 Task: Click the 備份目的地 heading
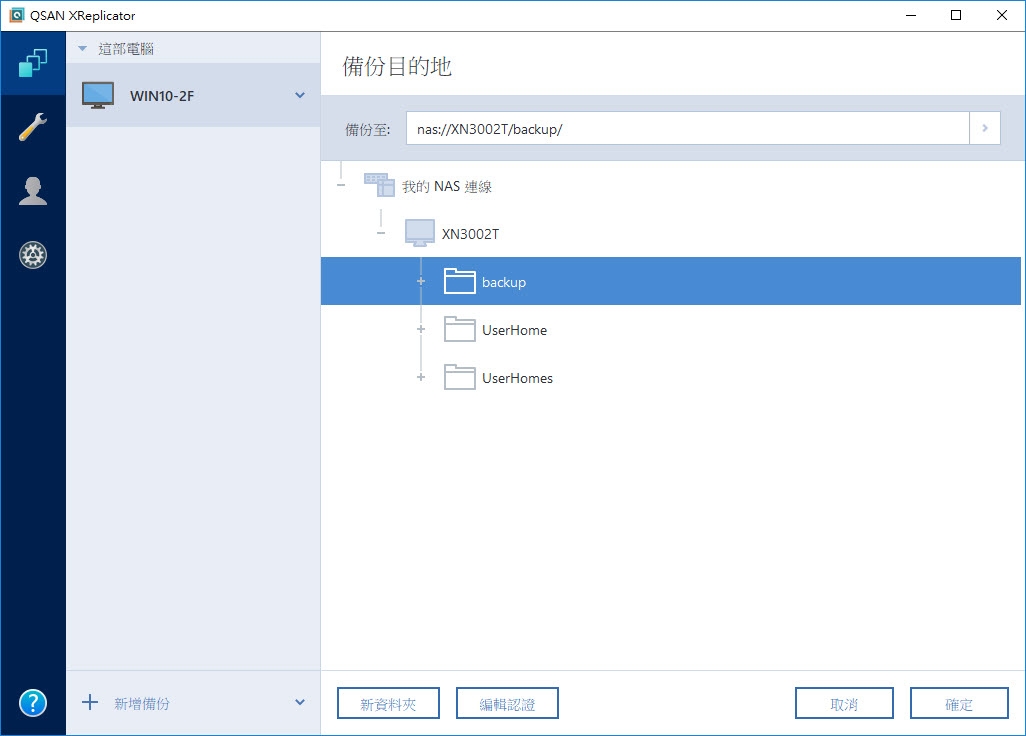coord(397,66)
